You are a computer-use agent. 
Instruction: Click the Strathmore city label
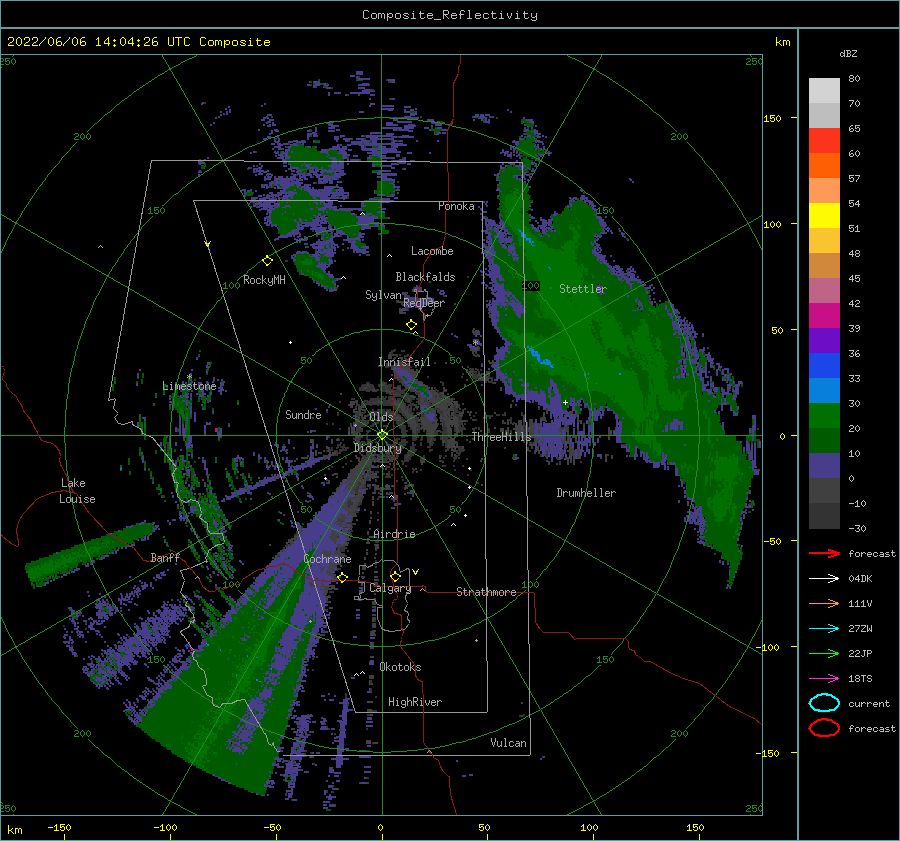coord(487,592)
